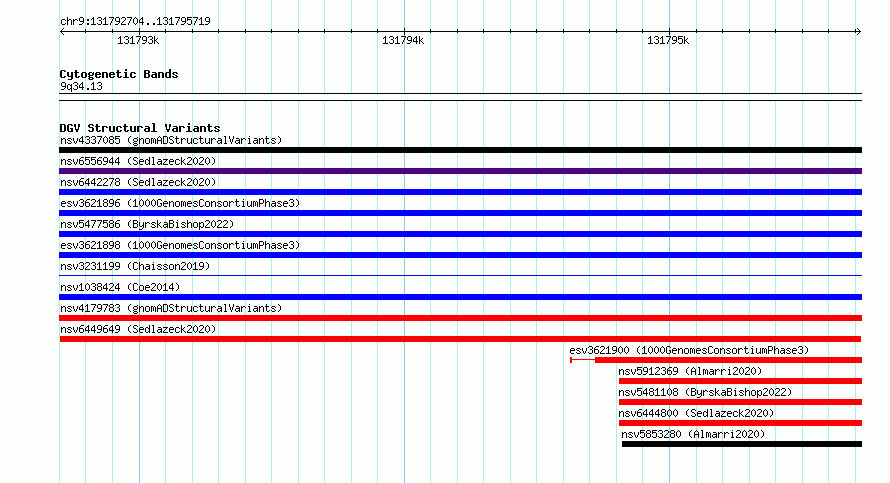Click the blue bar of nsv6442278
This screenshot has width=890, height=483.
tap(460, 192)
